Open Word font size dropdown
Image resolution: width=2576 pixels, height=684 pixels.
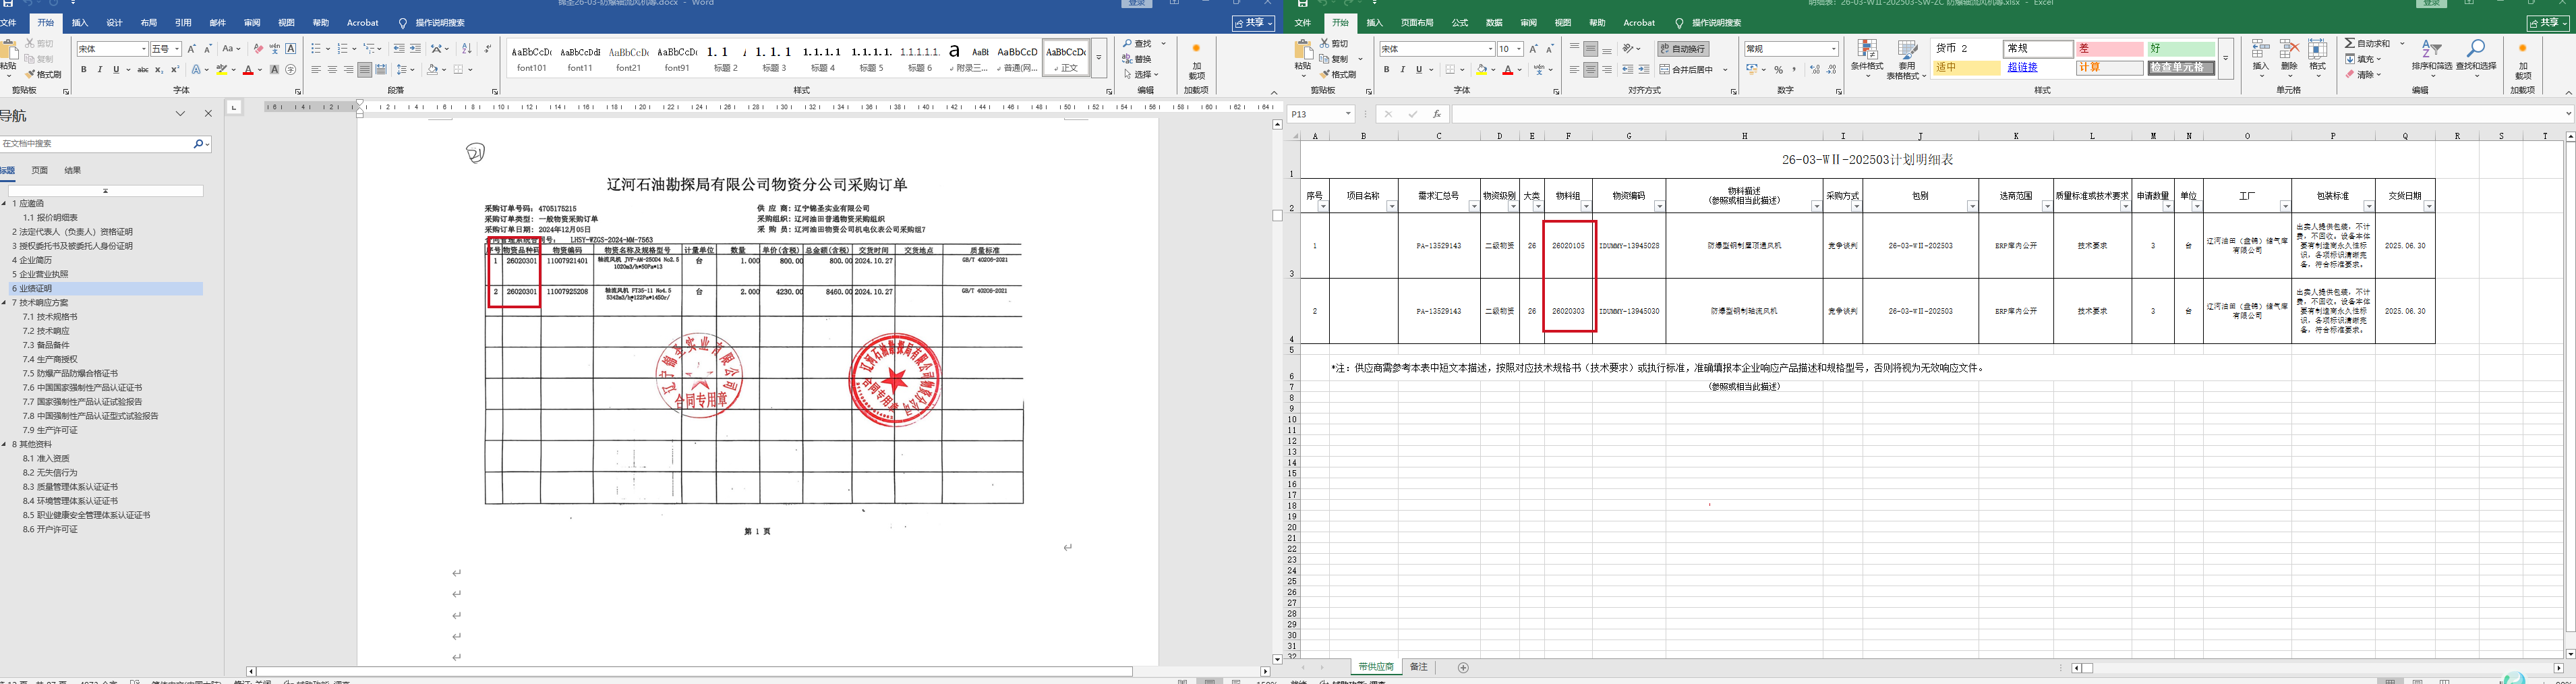(x=177, y=49)
